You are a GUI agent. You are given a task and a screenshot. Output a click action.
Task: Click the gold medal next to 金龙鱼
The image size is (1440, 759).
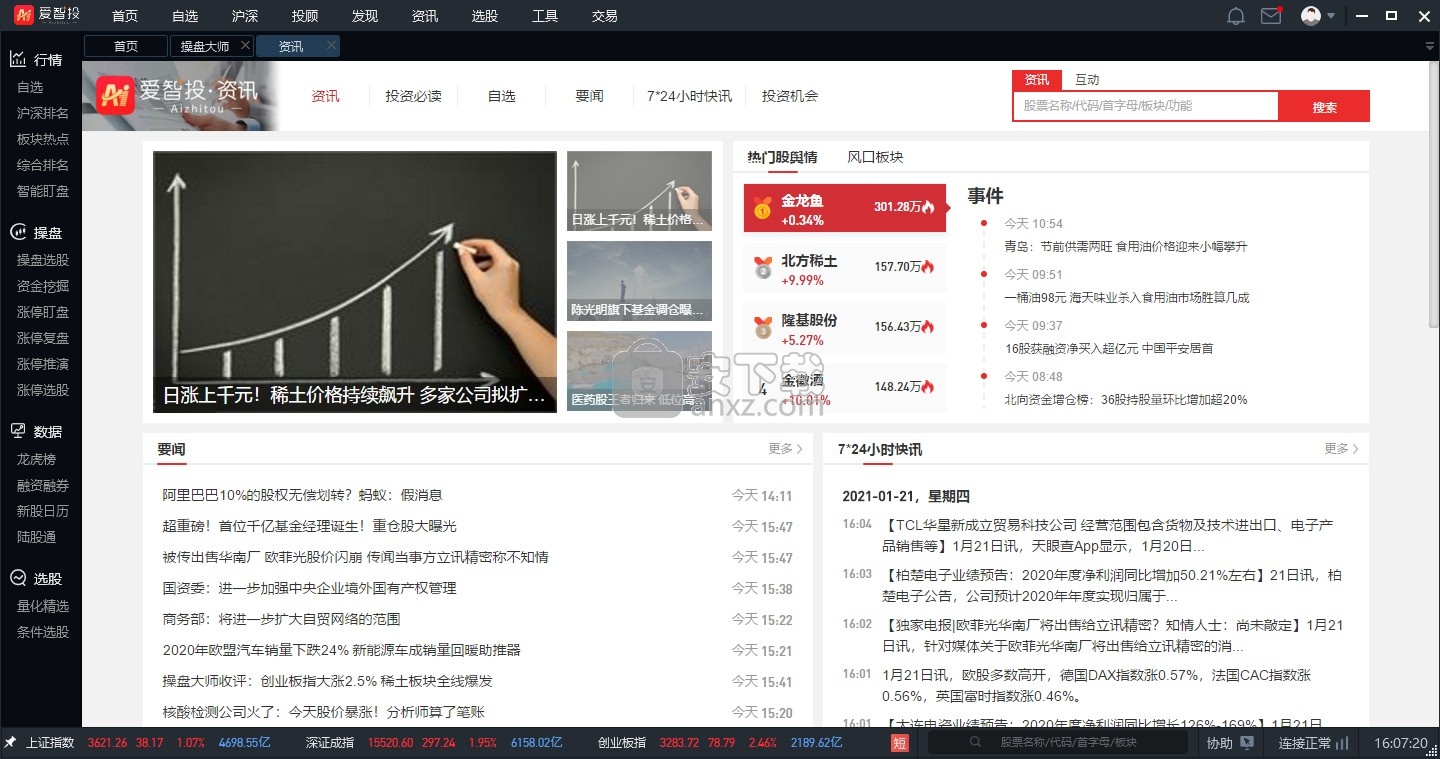[763, 208]
